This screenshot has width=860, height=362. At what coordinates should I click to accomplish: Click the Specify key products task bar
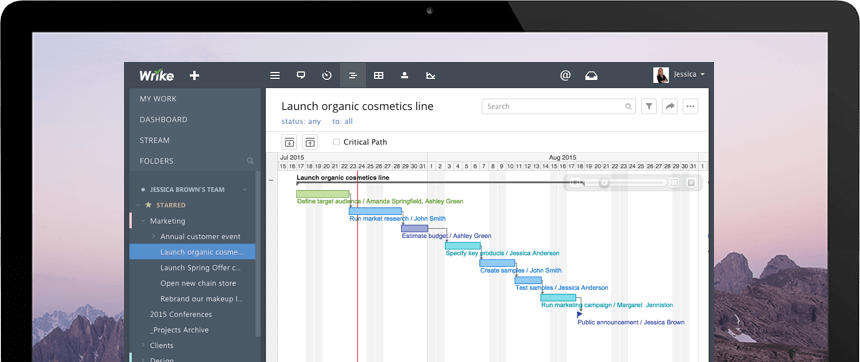[463, 245]
